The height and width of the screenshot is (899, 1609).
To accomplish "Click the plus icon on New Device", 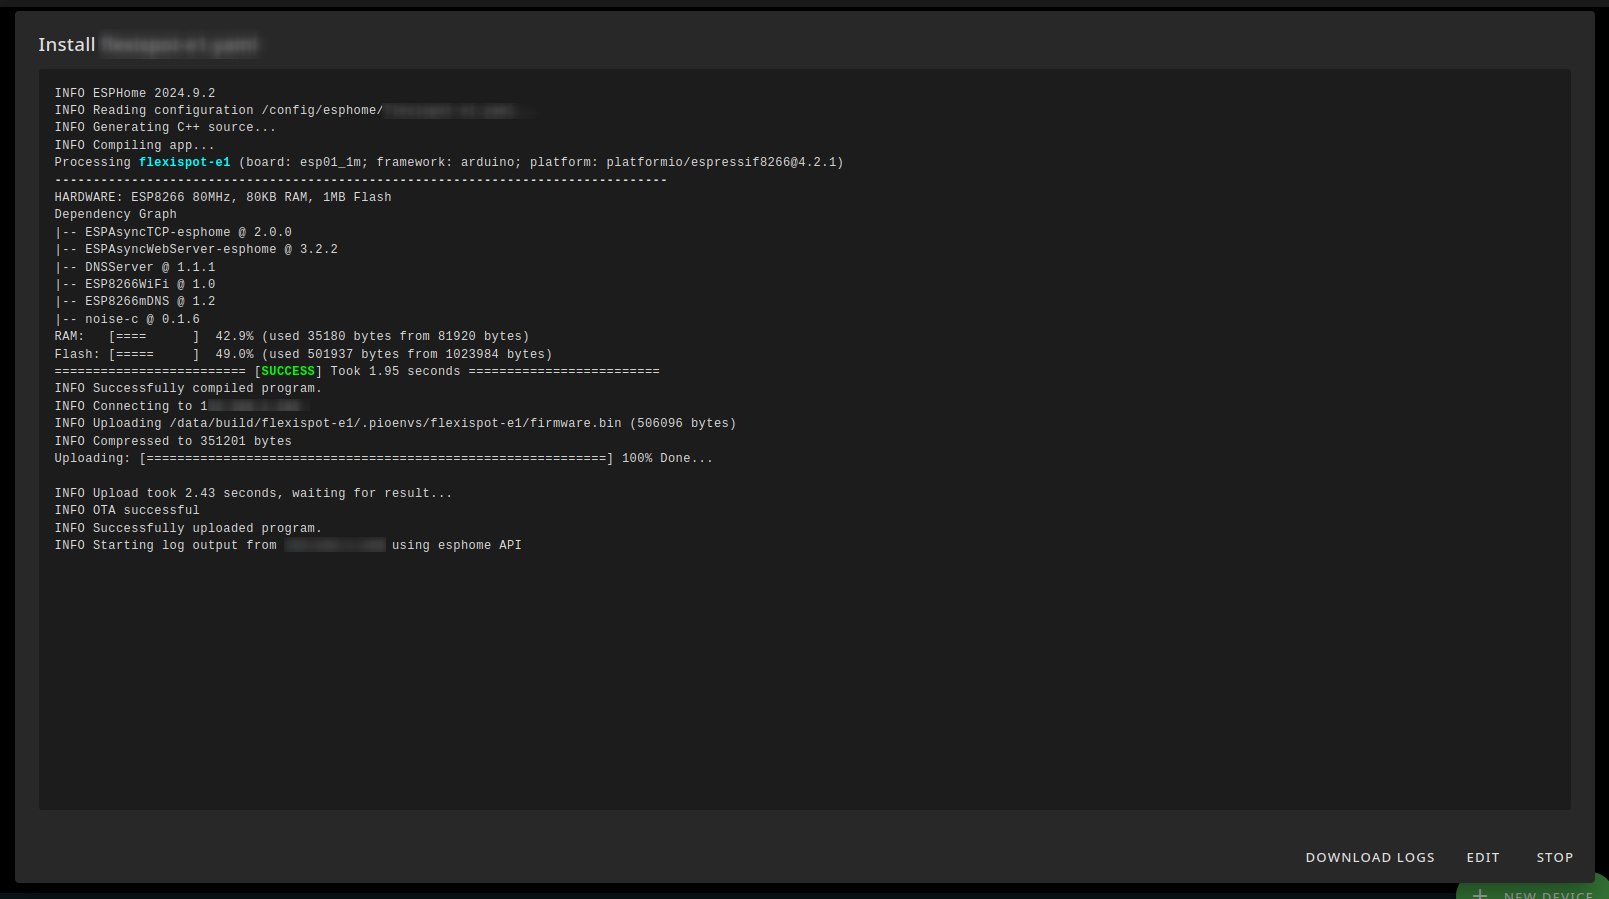I will coord(1480,893).
